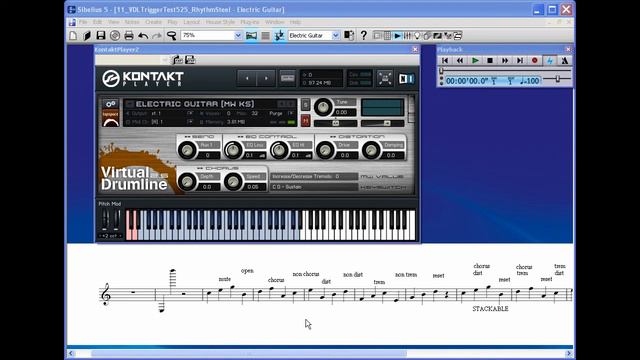Click the EQ Hi knob
This screenshot has width=640, height=360.
point(279,150)
